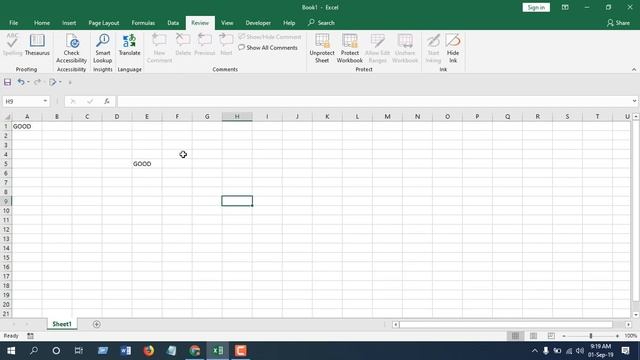Click Unshare Workbook
The width and height of the screenshot is (640, 360).
tap(405, 48)
